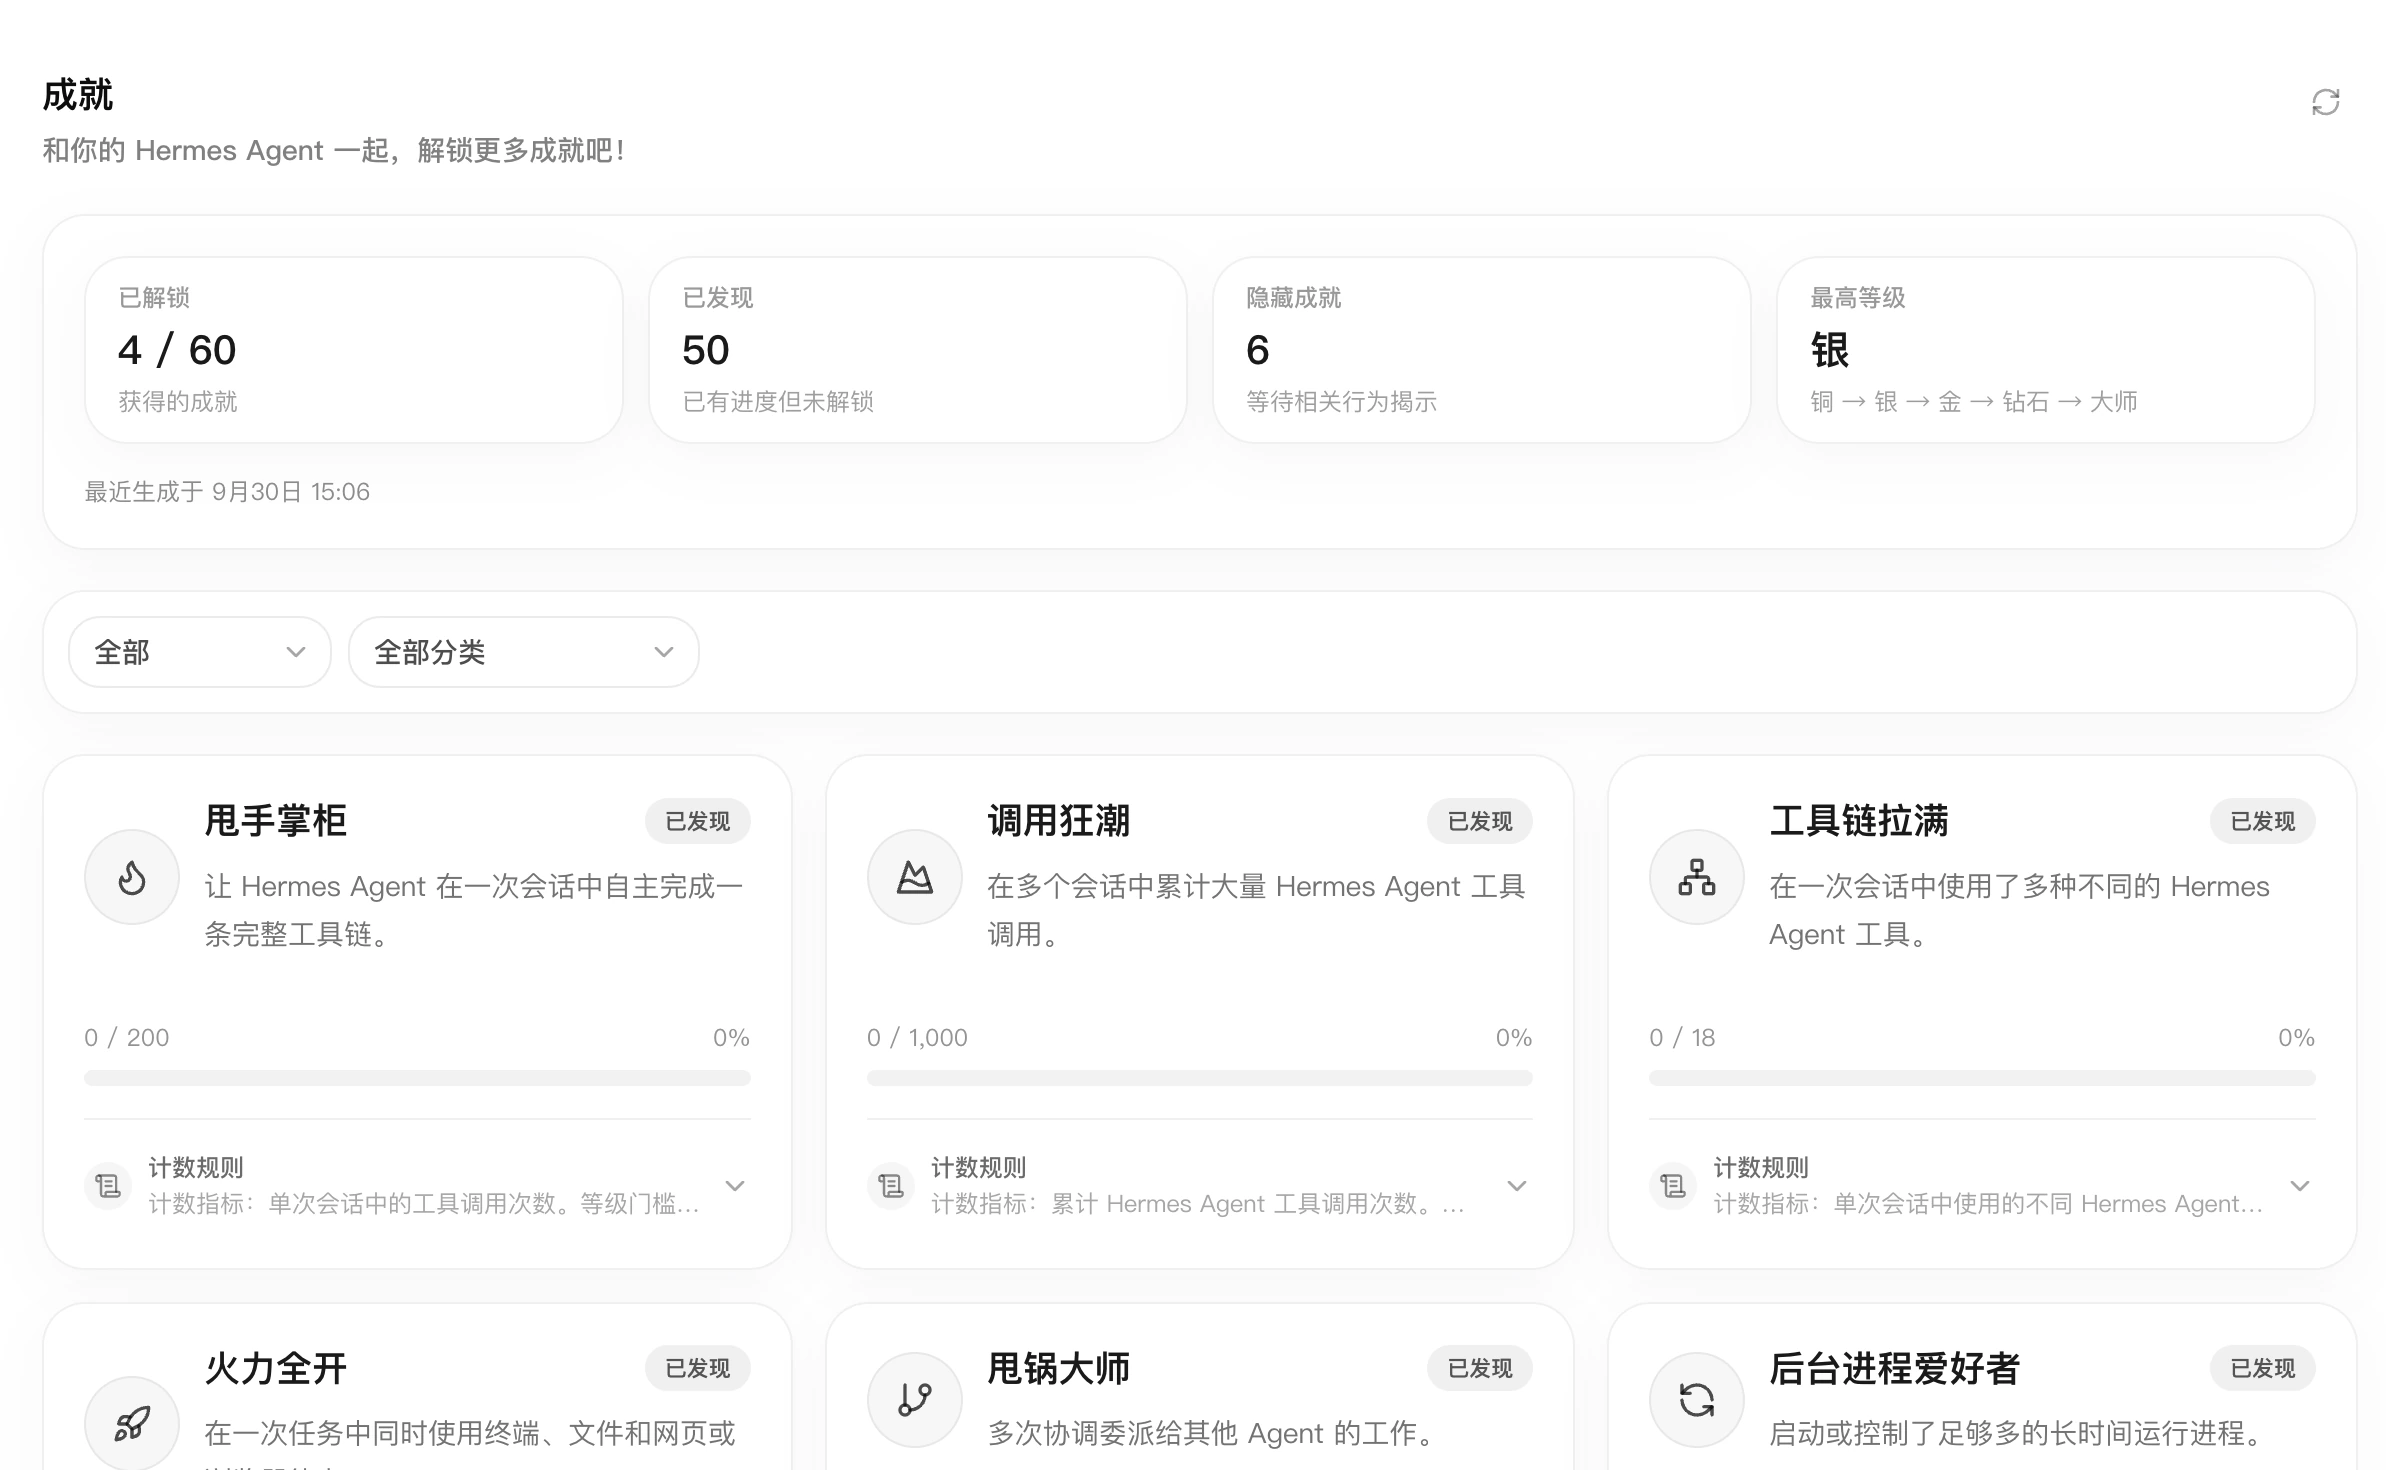Click the 已解锁 4 / 60 stat card
Image resolution: width=2386 pixels, height=1470 pixels.
[354, 350]
